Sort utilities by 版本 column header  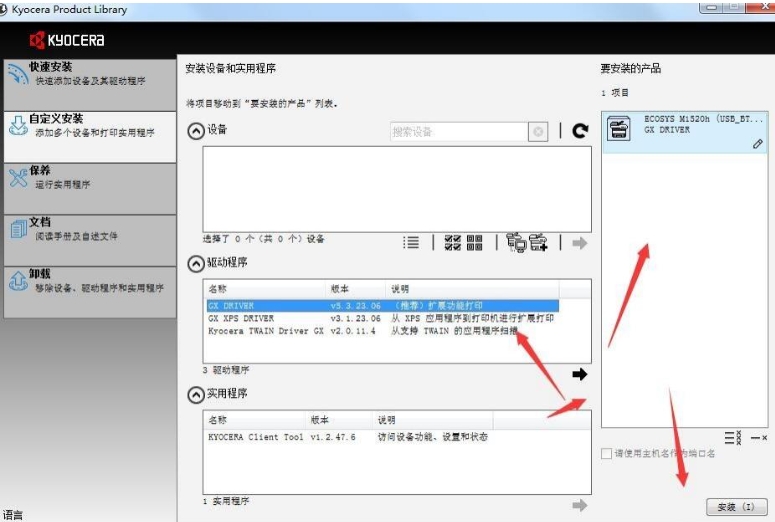click(339, 420)
